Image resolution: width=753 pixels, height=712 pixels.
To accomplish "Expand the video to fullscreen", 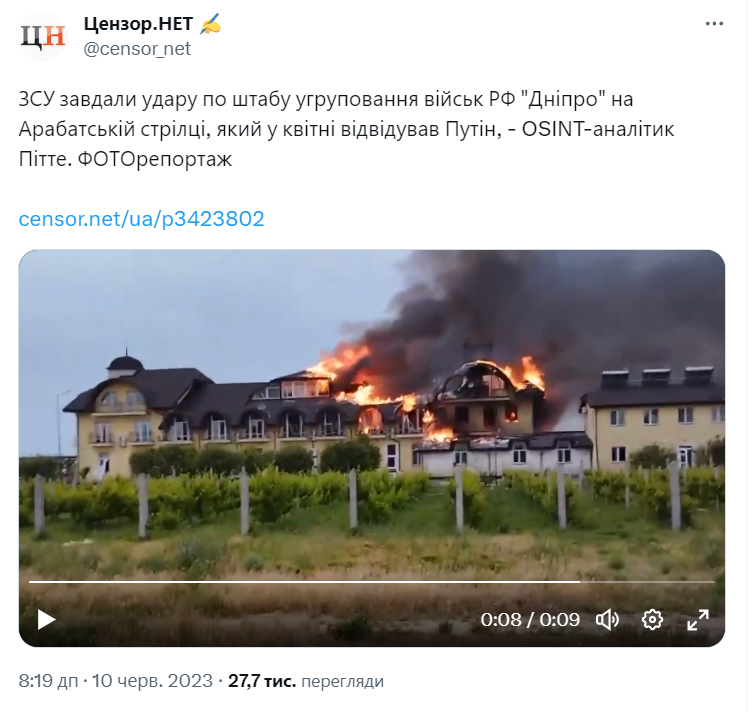I will [x=698, y=620].
